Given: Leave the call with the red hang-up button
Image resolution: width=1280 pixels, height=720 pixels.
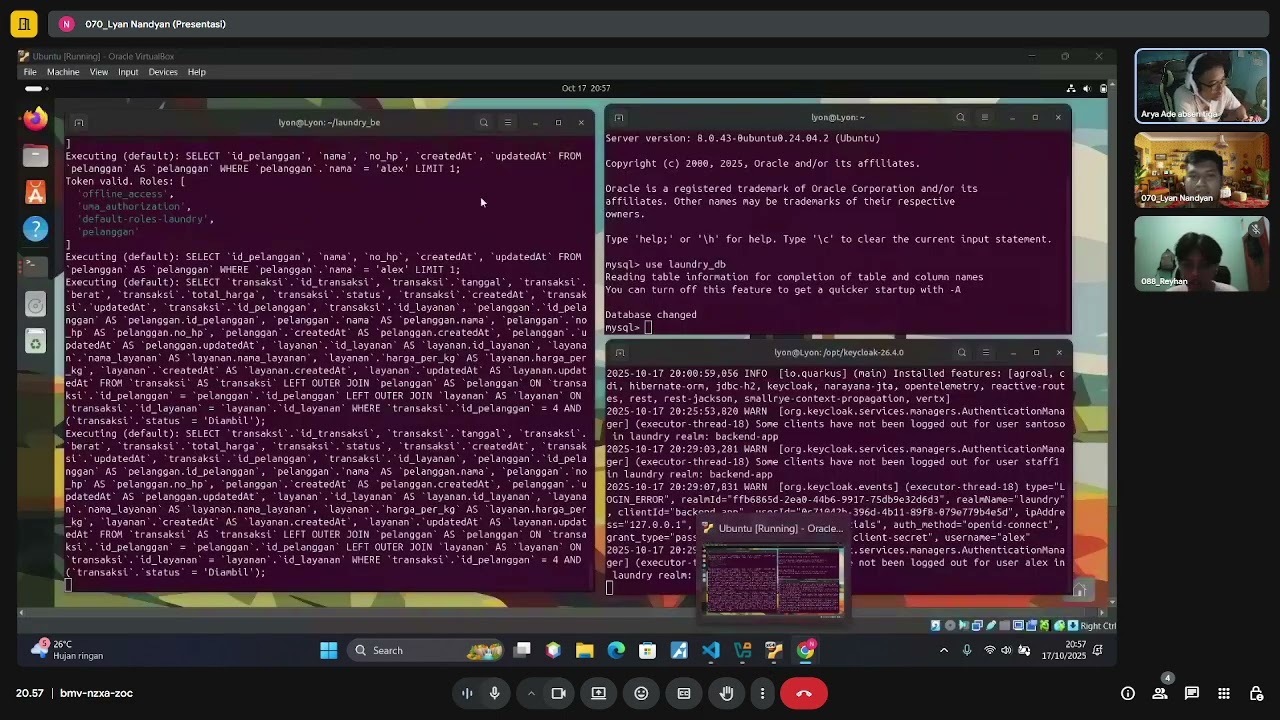Looking at the screenshot, I should [804, 693].
